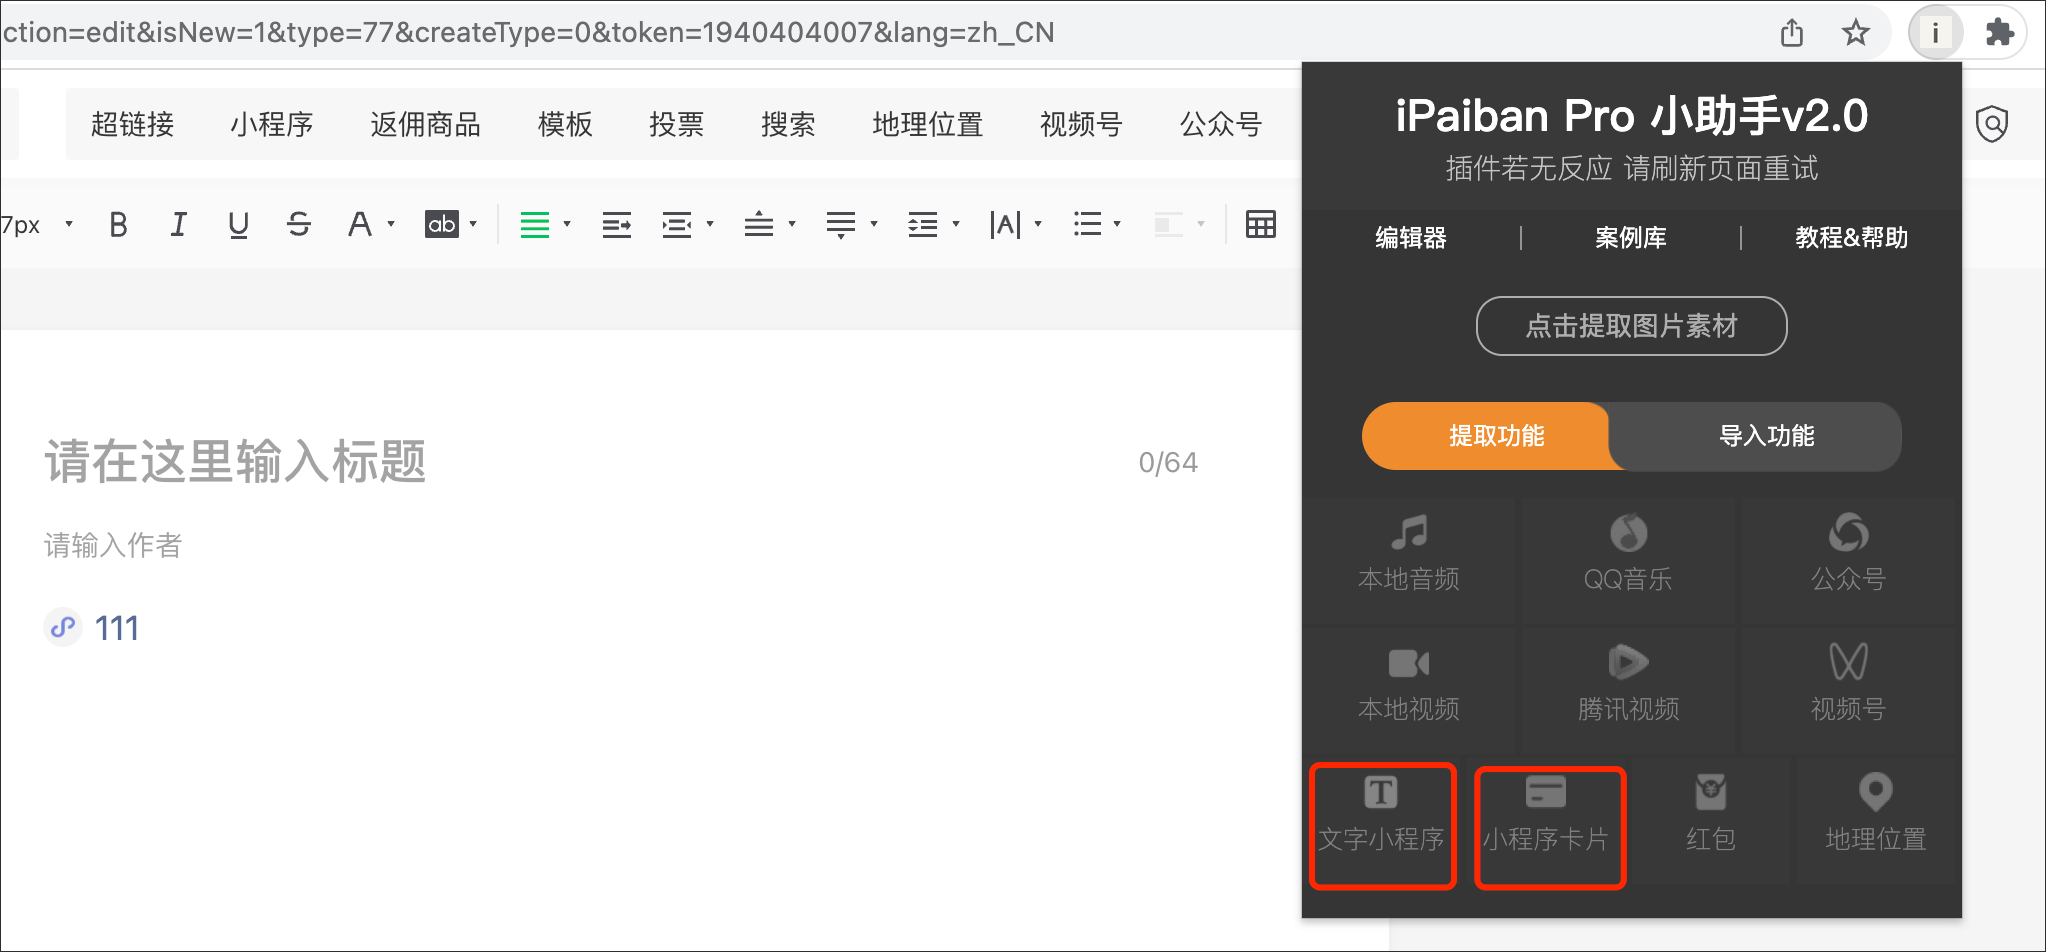Screen dimensions: 2046x952
Task: Click the underline formatting icon
Action: pos(238,225)
